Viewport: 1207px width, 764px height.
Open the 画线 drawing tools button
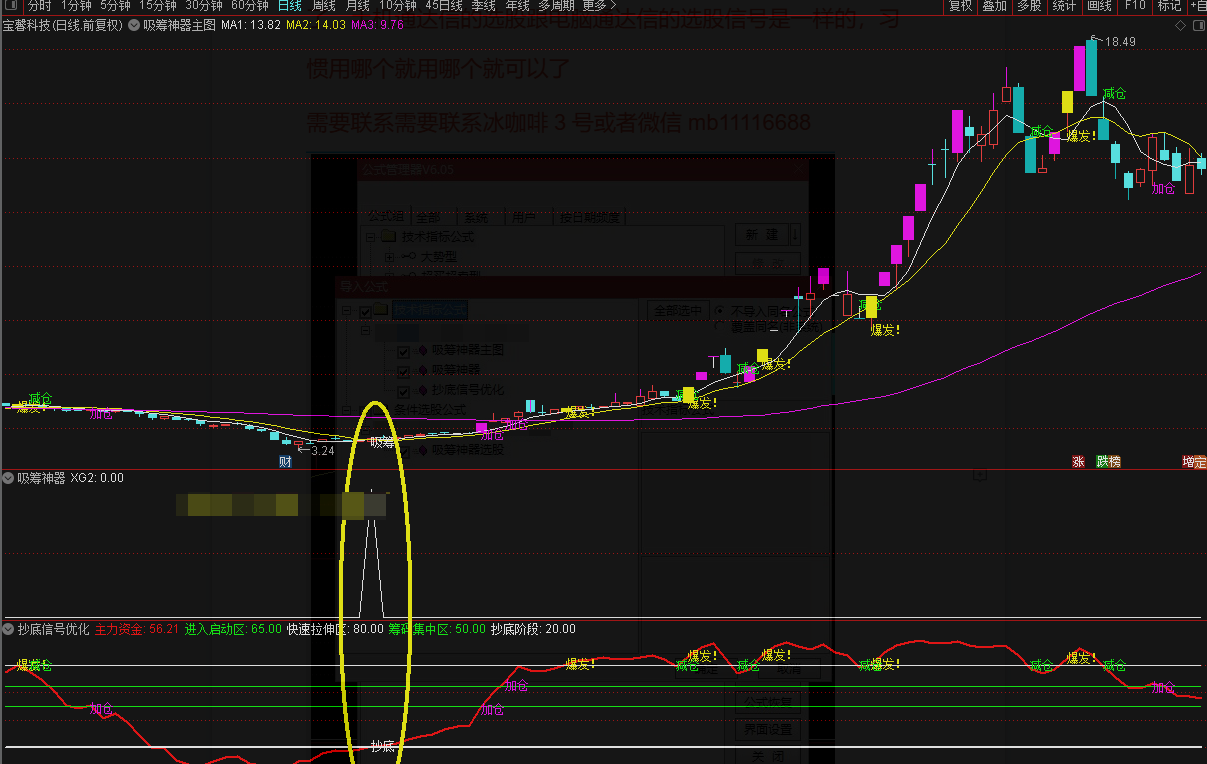[x=1099, y=6]
